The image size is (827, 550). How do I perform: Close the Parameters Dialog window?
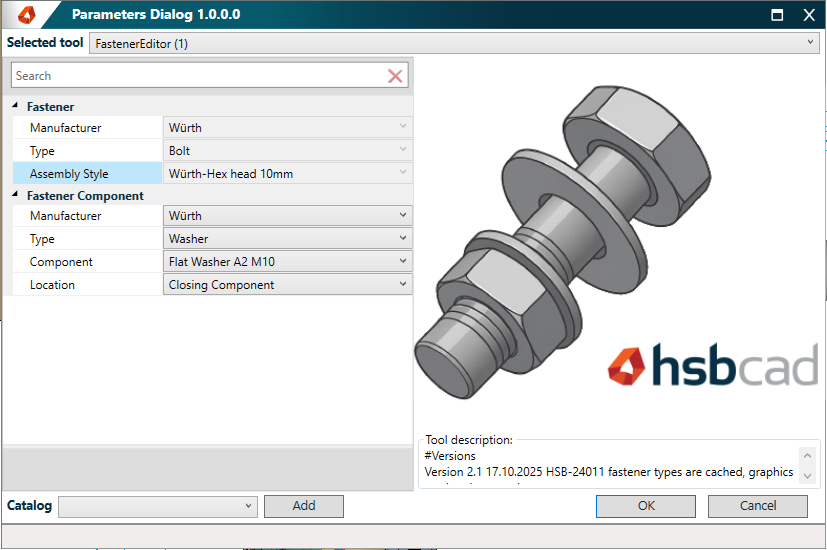(809, 15)
